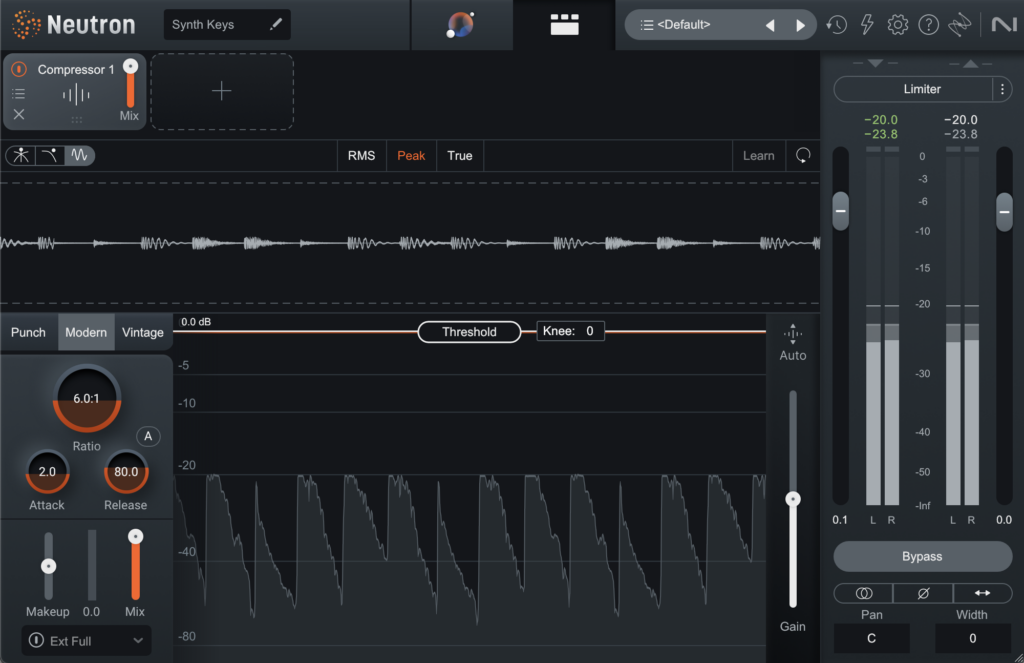Click the input gain fader handle

pyautogui.click(x=840, y=211)
